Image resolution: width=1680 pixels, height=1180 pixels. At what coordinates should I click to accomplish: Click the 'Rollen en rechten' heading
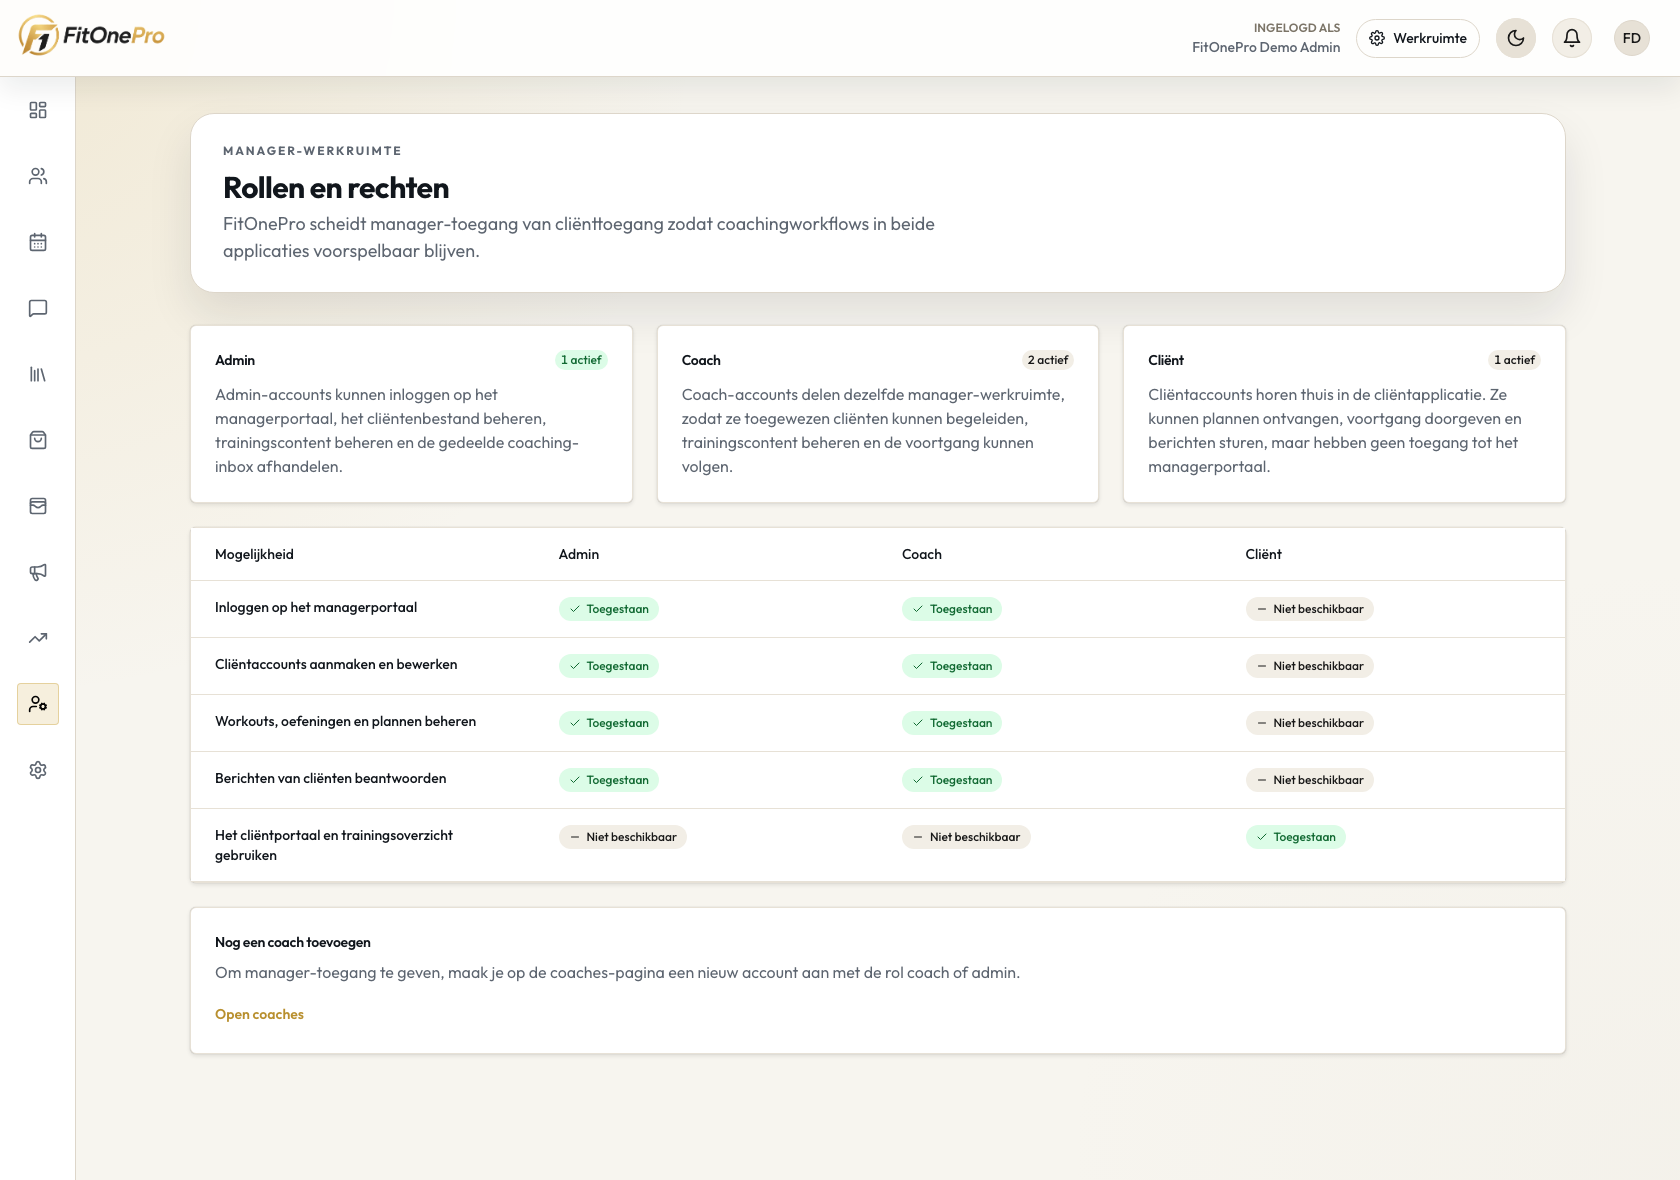click(336, 188)
